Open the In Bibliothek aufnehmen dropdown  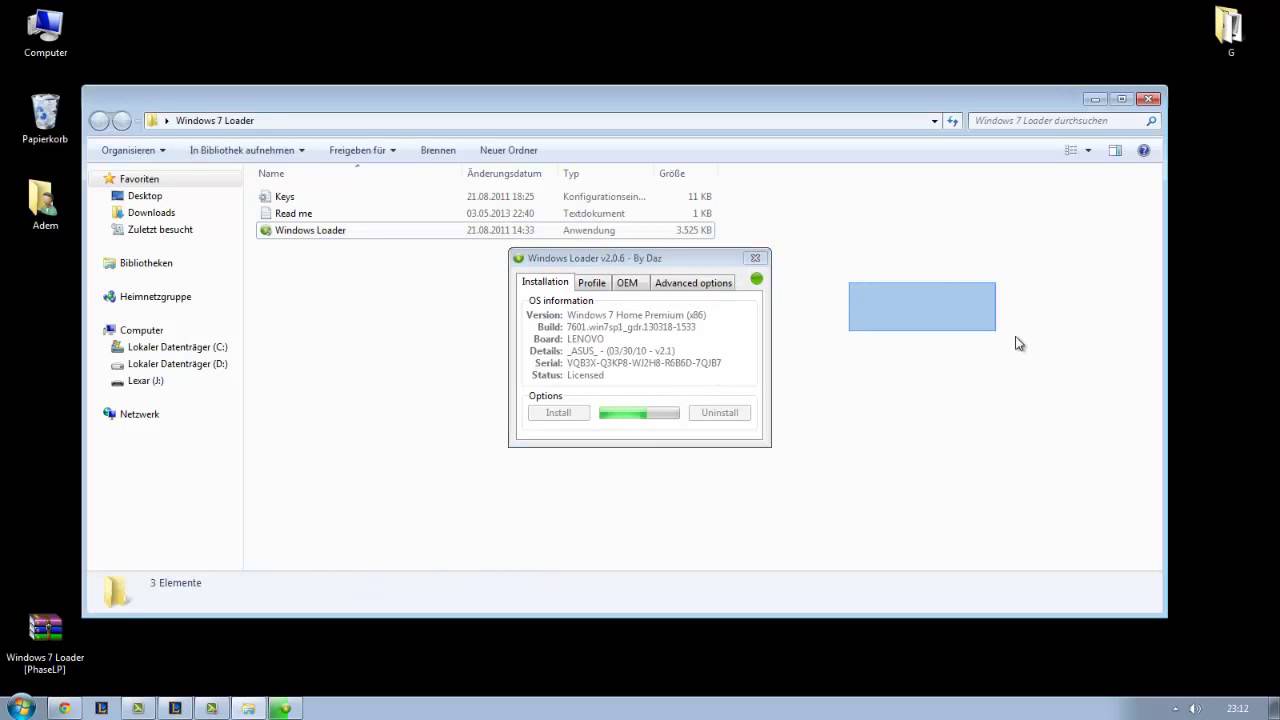pyautogui.click(x=247, y=150)
